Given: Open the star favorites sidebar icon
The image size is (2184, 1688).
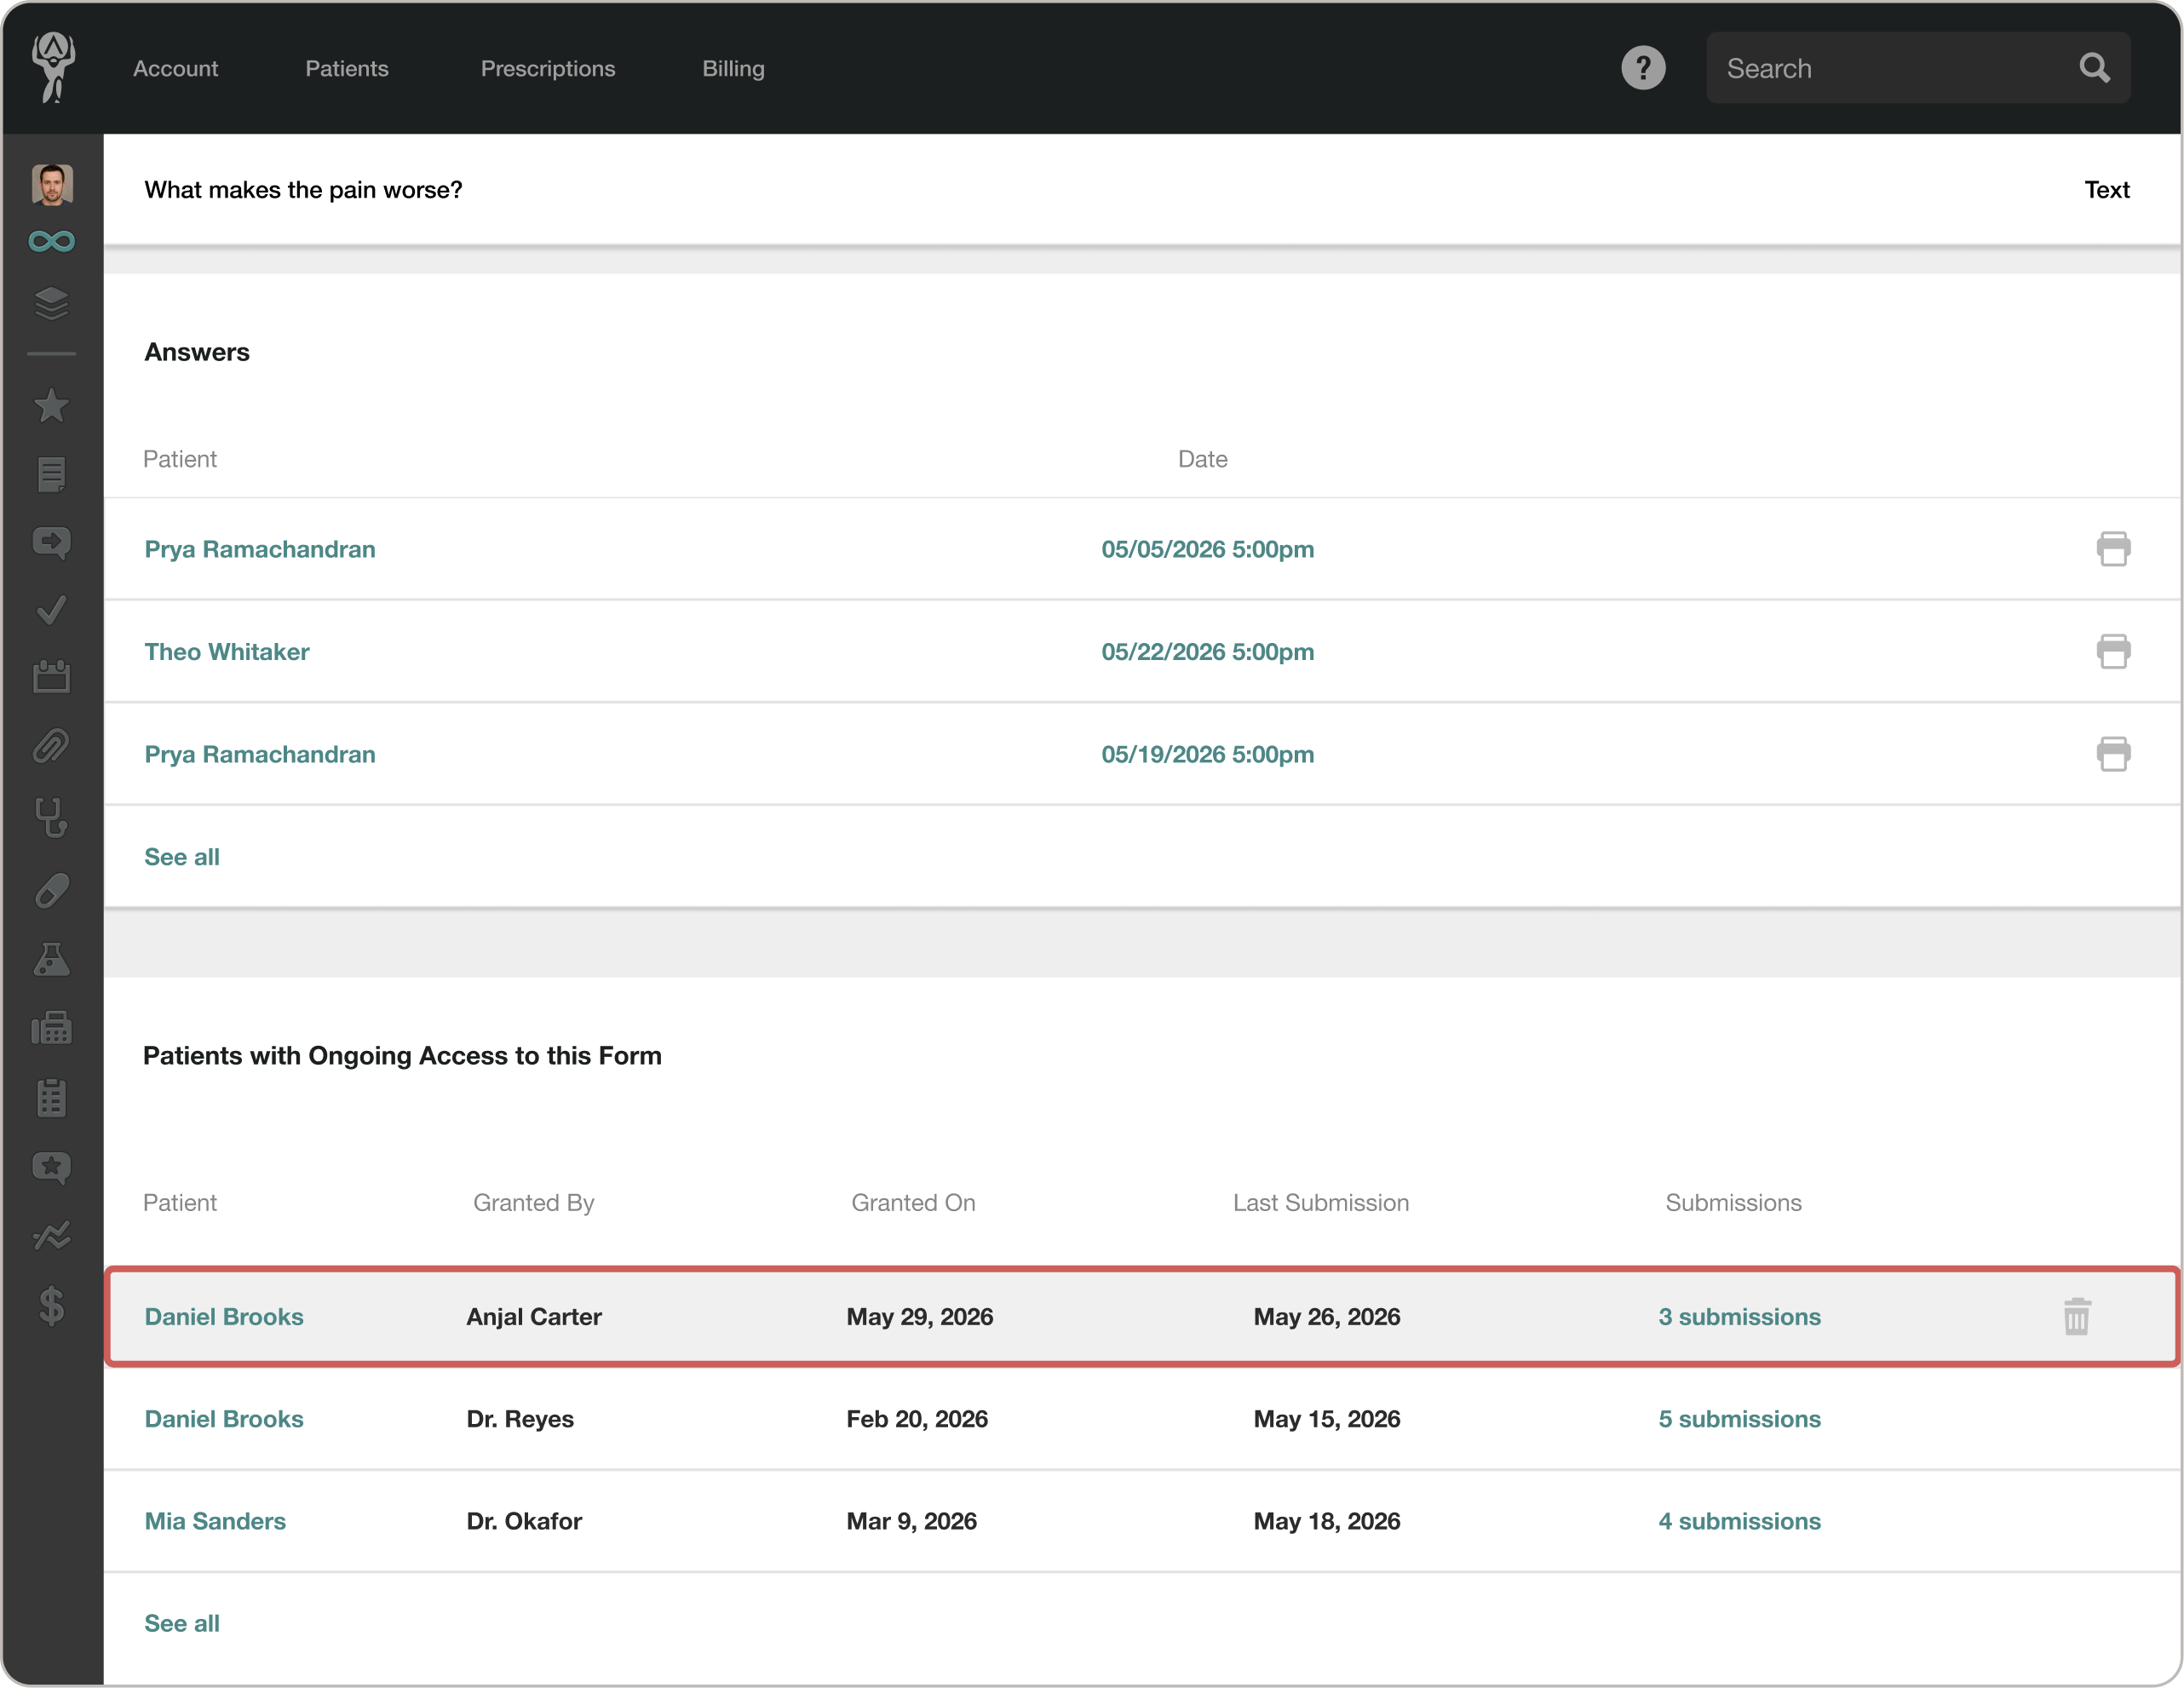Looking at the screenshot, I should tap(52, 406).
